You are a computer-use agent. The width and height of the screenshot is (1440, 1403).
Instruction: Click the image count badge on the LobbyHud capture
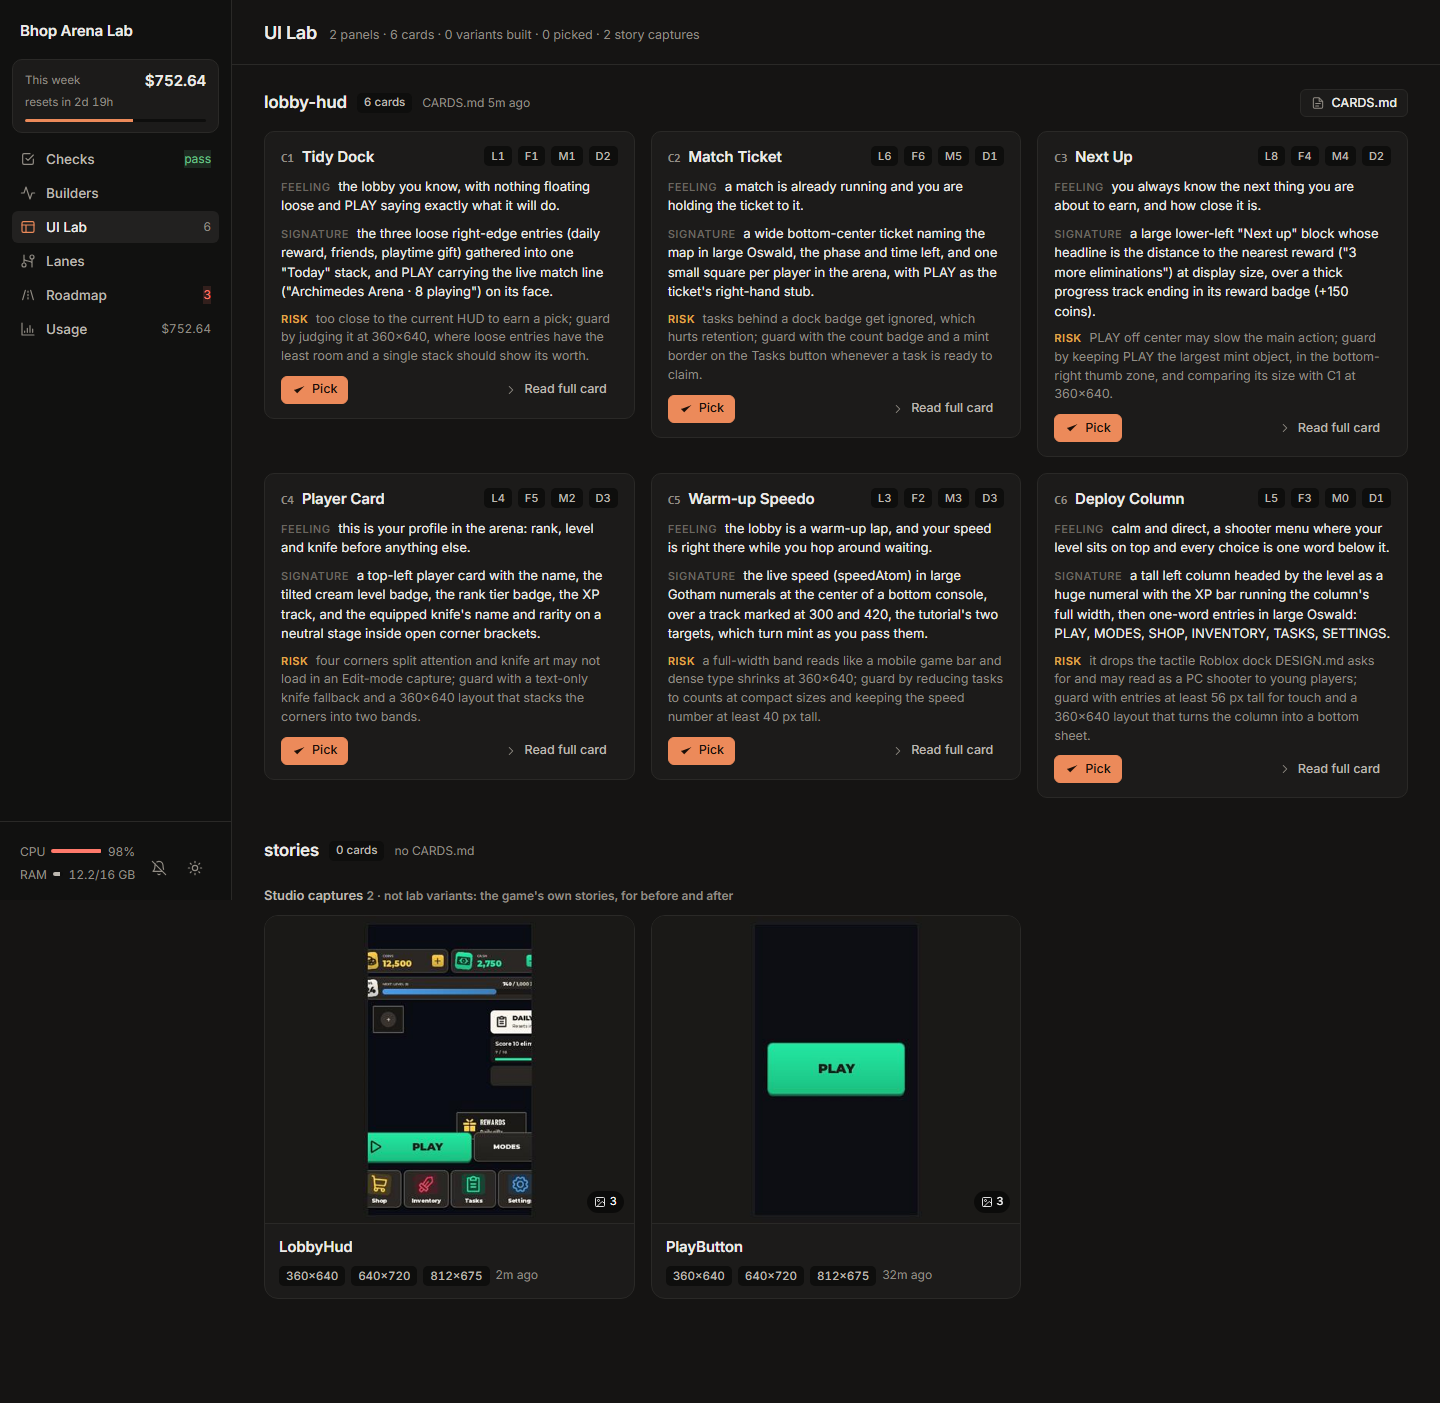click(606, 1201)
